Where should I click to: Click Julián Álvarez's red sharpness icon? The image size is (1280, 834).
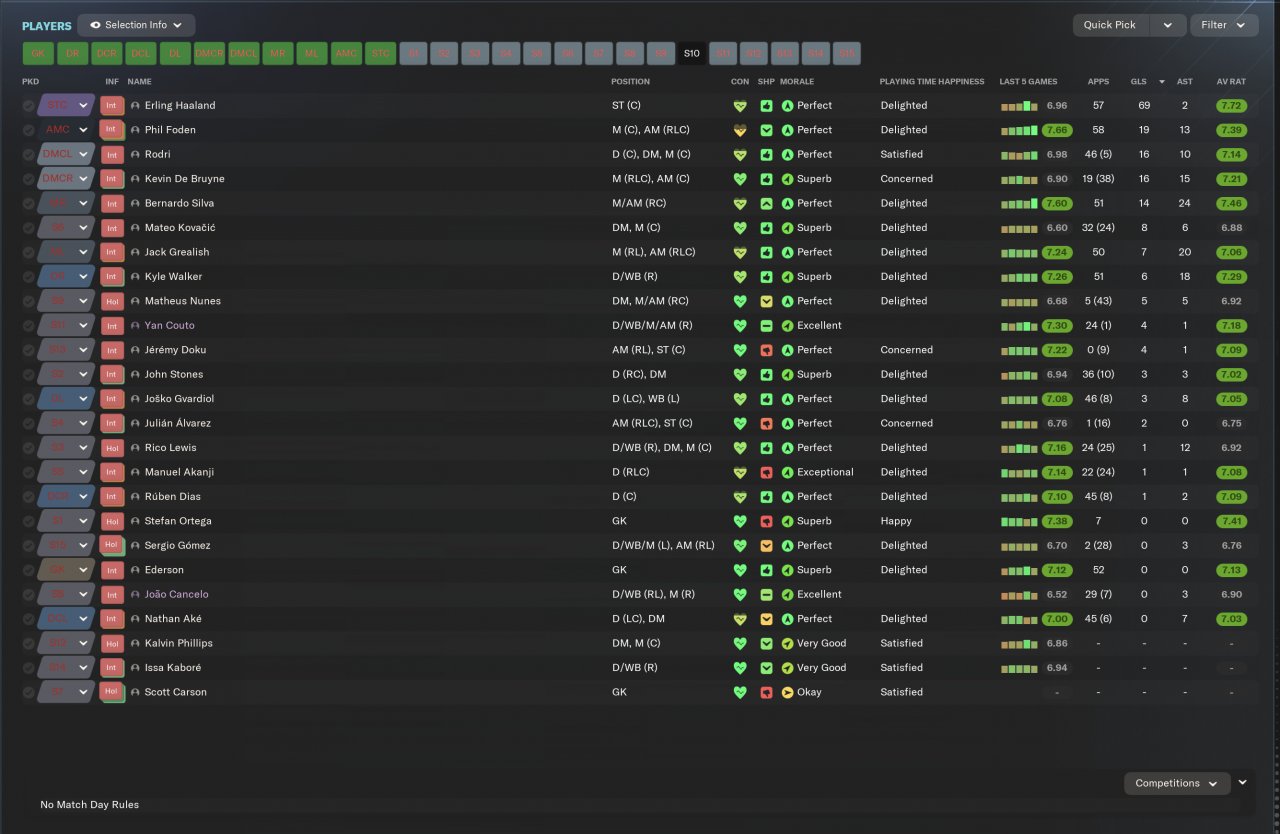coord(766,423)
